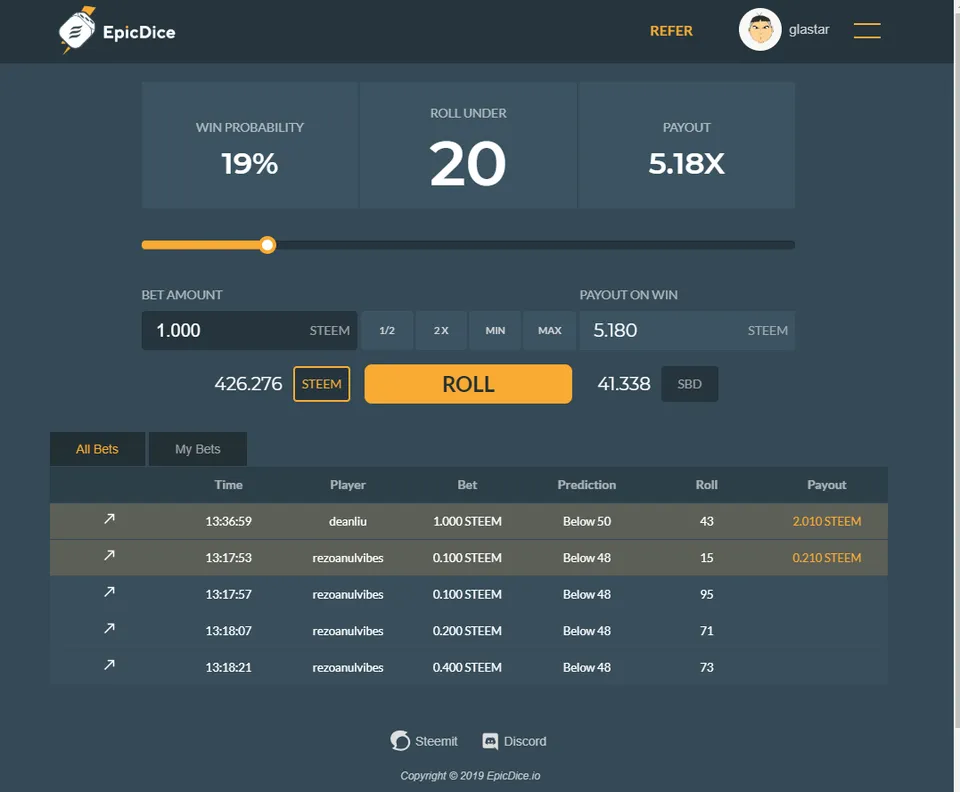This screenshot has width=960, height=792.
Task: Click the Time column header
Action: coord(228,485)
